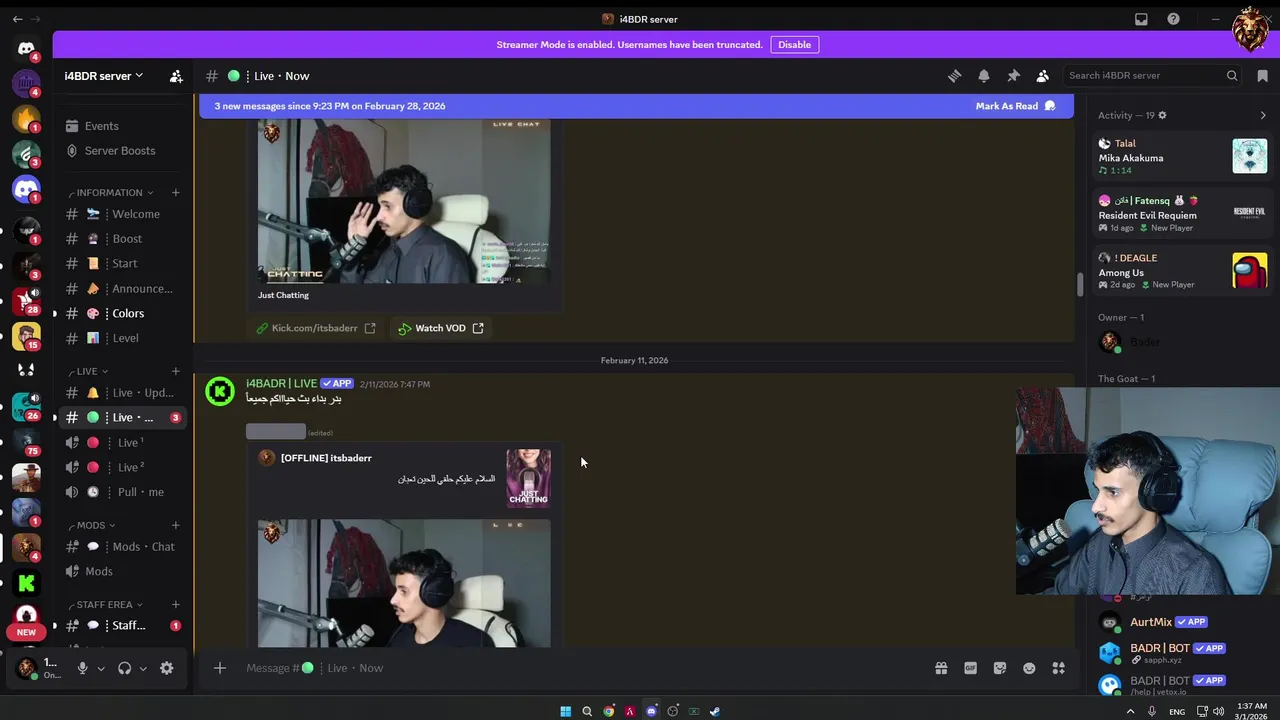
Task: Open the Kick.com/itsbaderr link
Action: 315,328
